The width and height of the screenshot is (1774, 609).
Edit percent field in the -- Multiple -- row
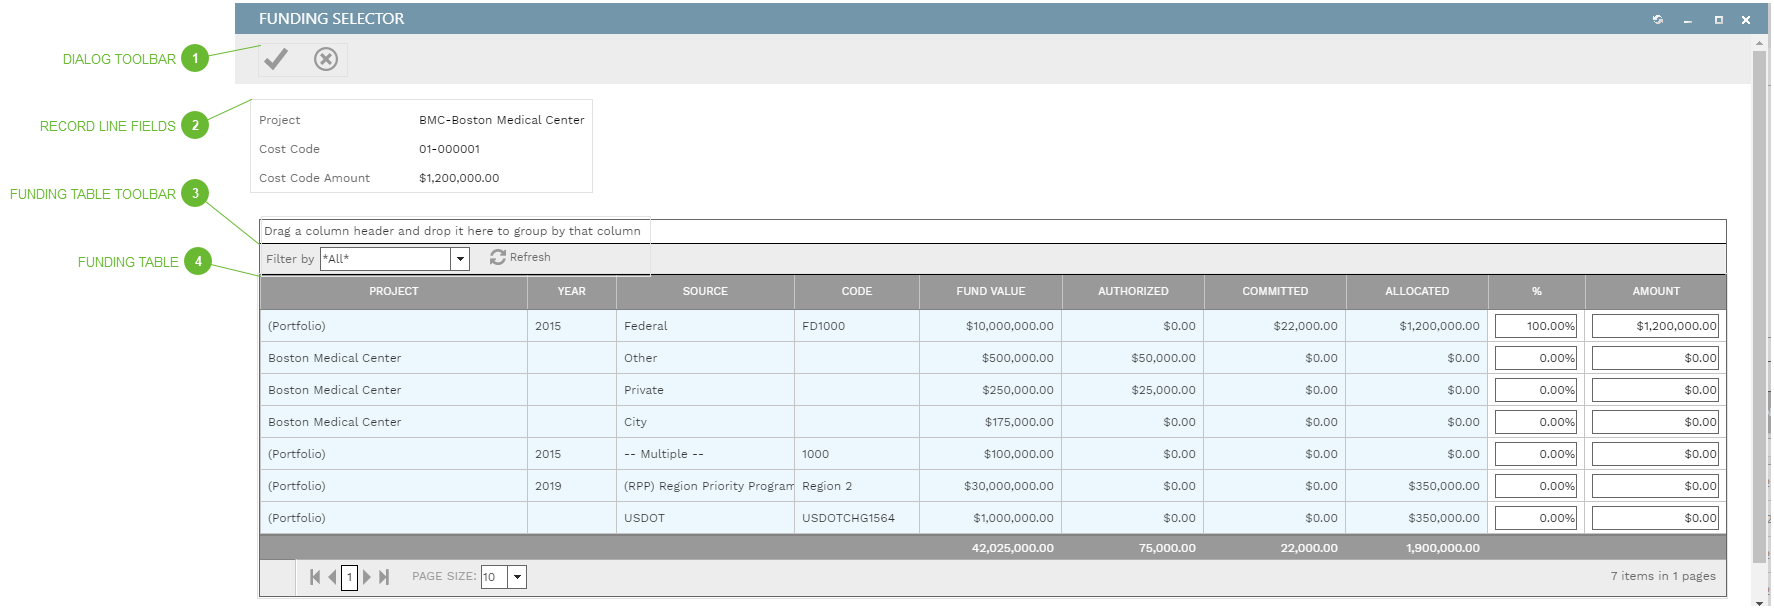(1536, 454)
